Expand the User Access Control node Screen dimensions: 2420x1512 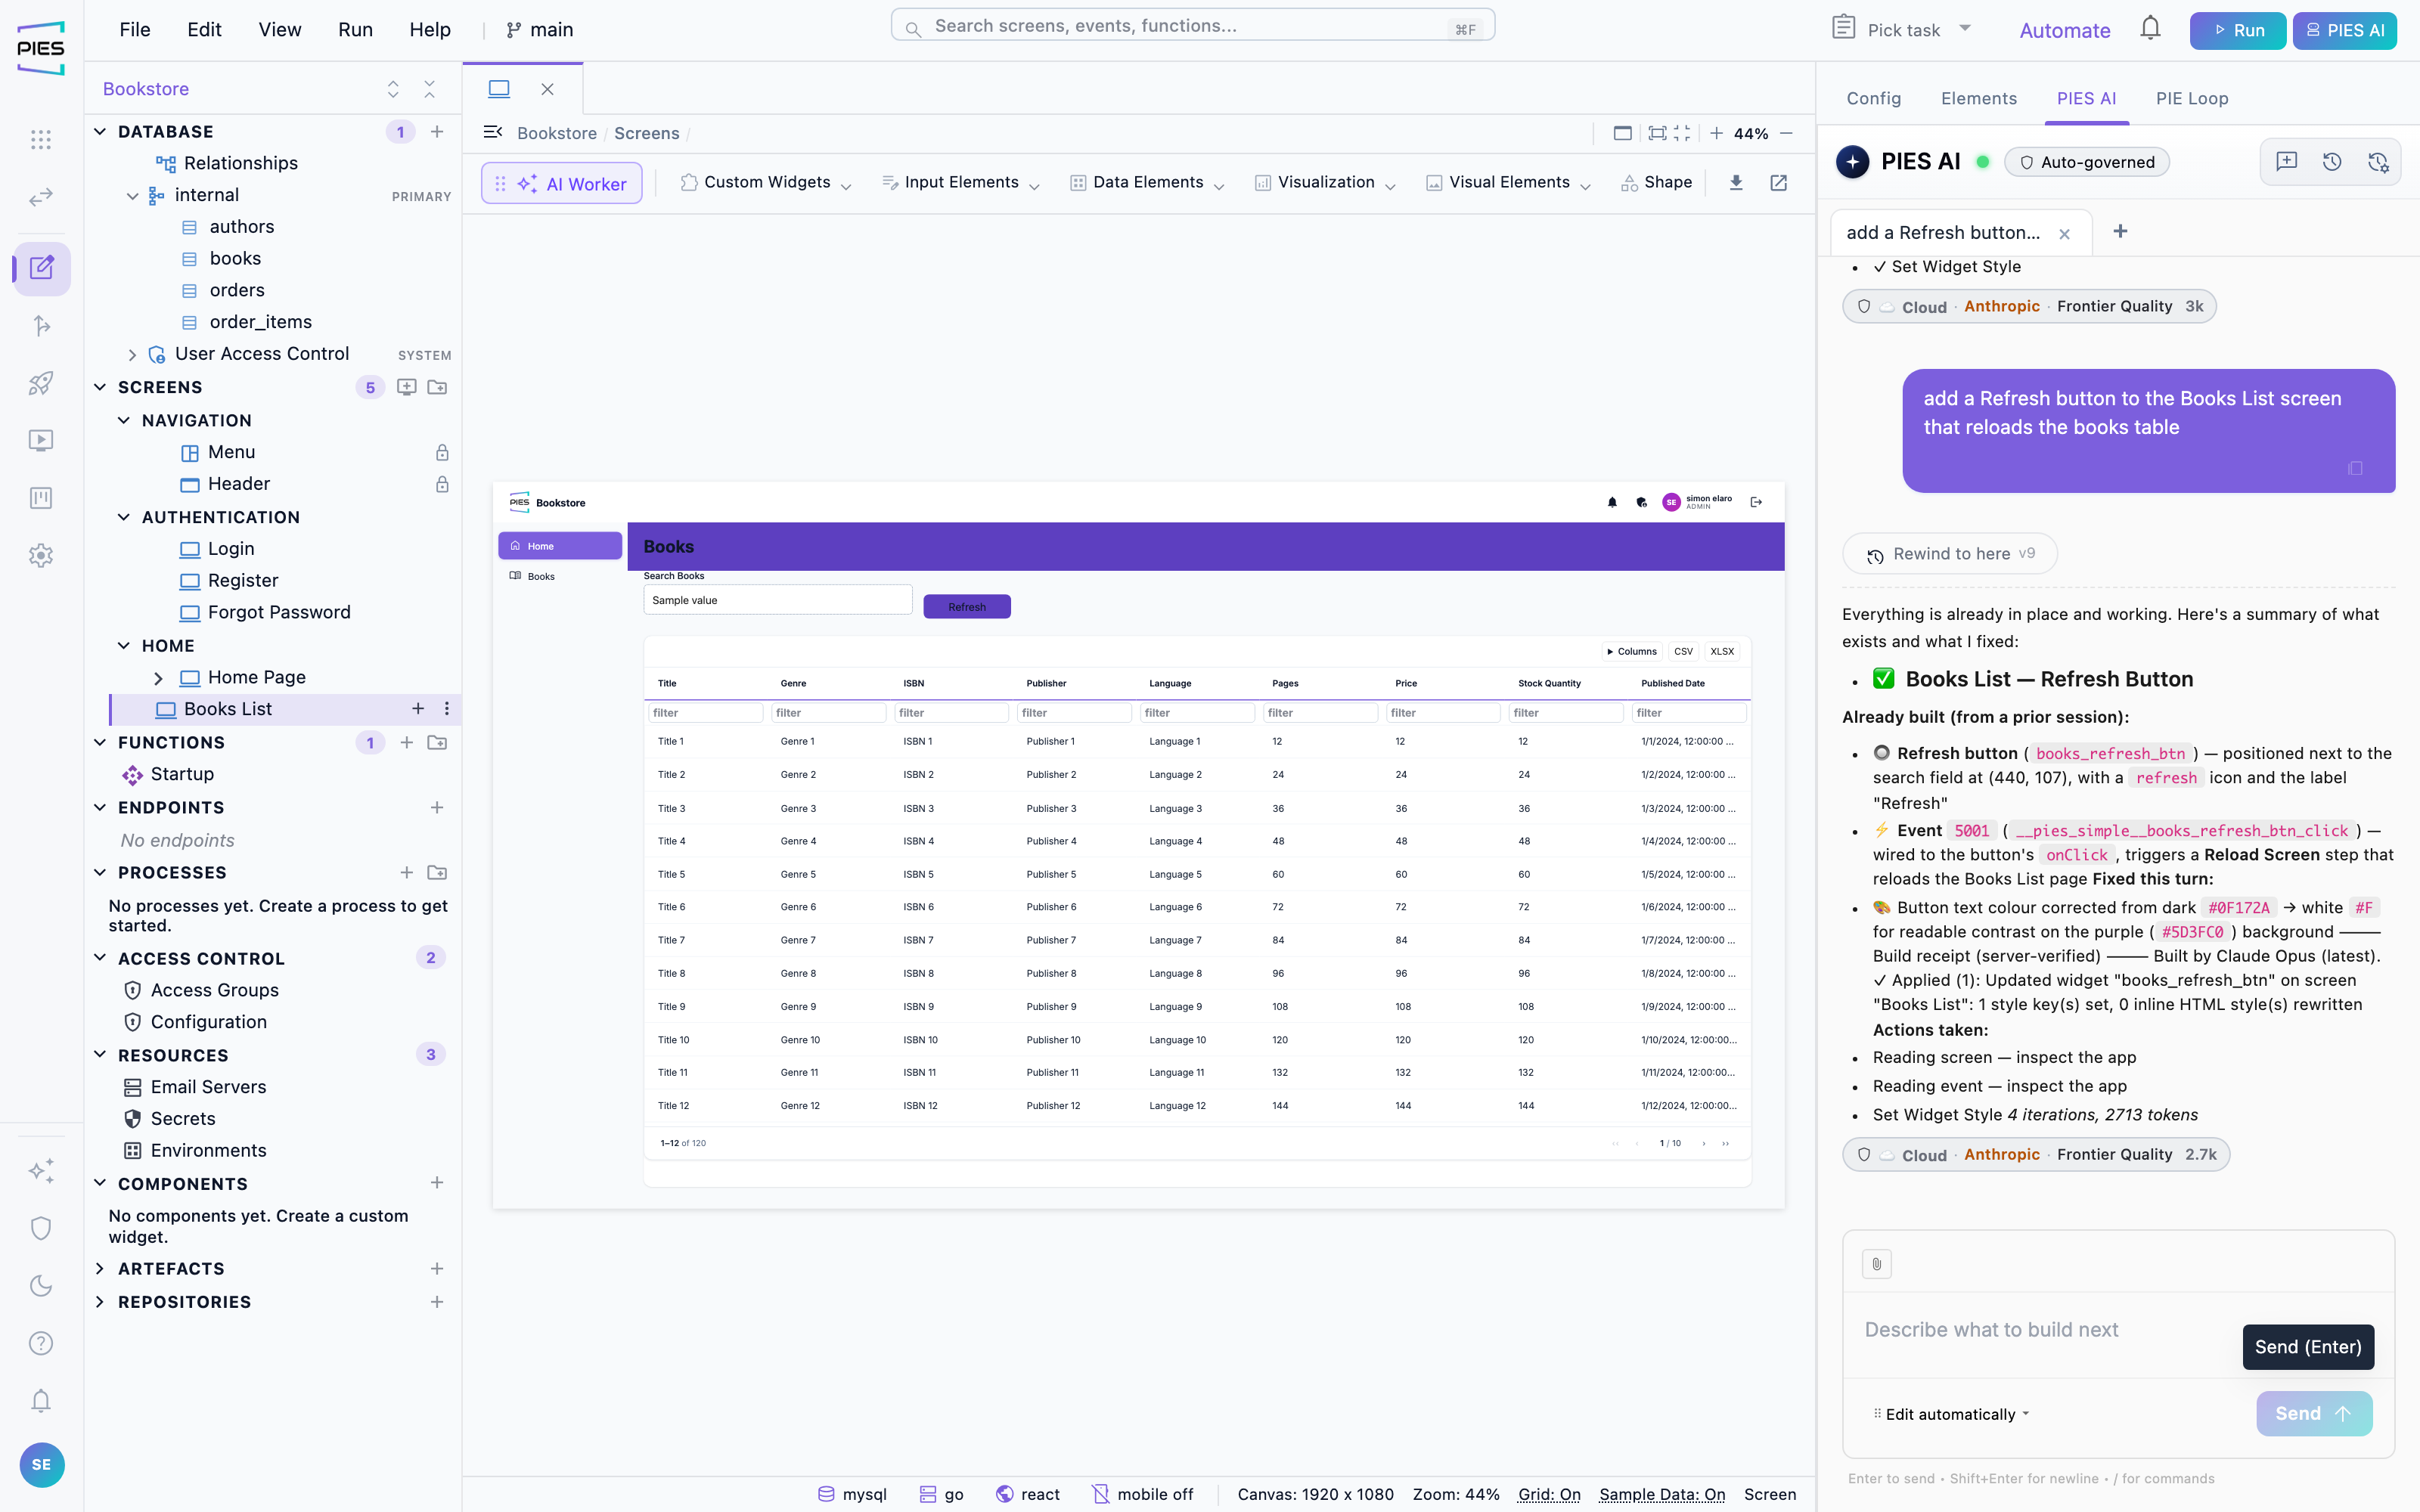(x=132, y=355)
